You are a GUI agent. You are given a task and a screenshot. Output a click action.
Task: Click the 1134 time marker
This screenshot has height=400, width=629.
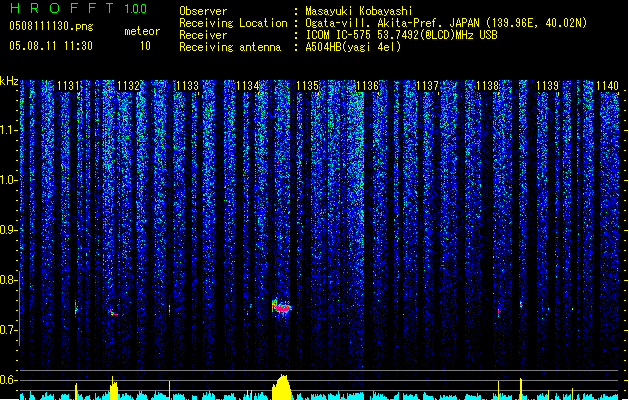tap(248, 85)
